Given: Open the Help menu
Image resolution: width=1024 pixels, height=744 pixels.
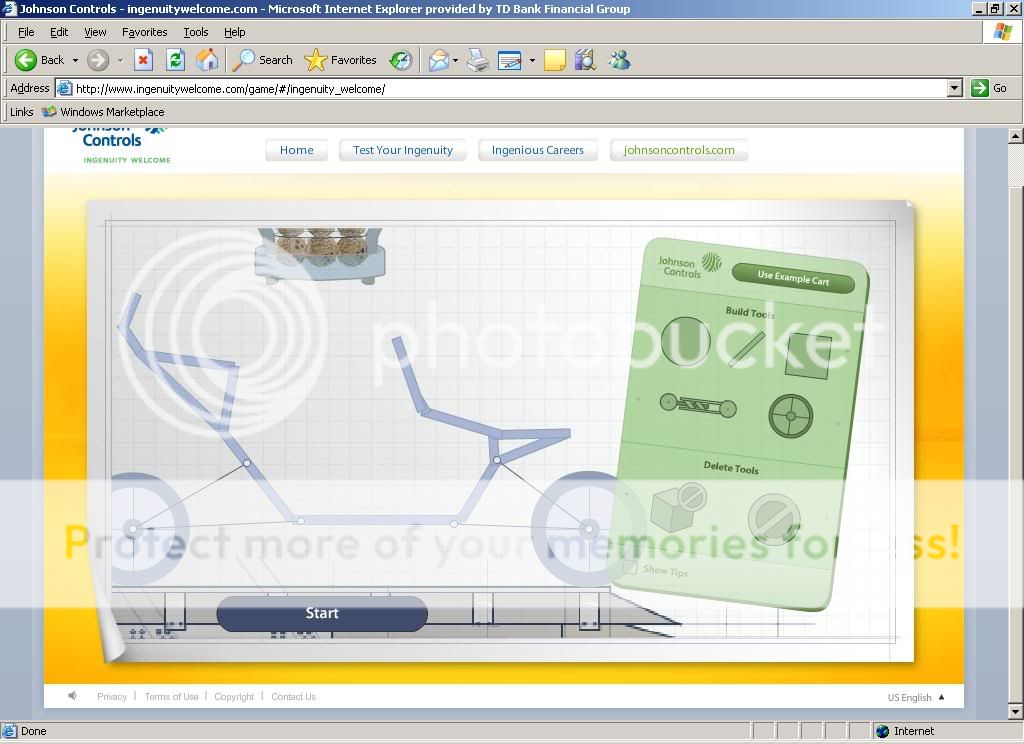Looking at the screenshot, I should click(x=234, y=32).
